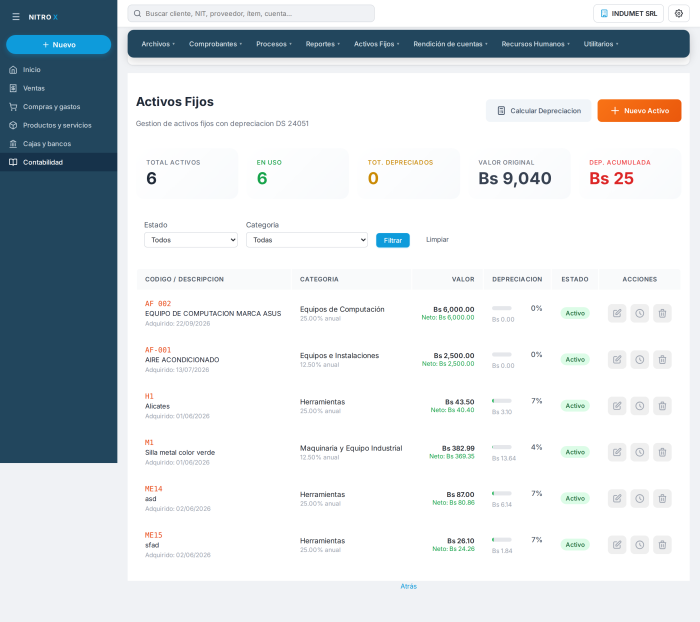700x622 pixels.
Task: View history clock for ME14 asset
Action: click(640, 498)
